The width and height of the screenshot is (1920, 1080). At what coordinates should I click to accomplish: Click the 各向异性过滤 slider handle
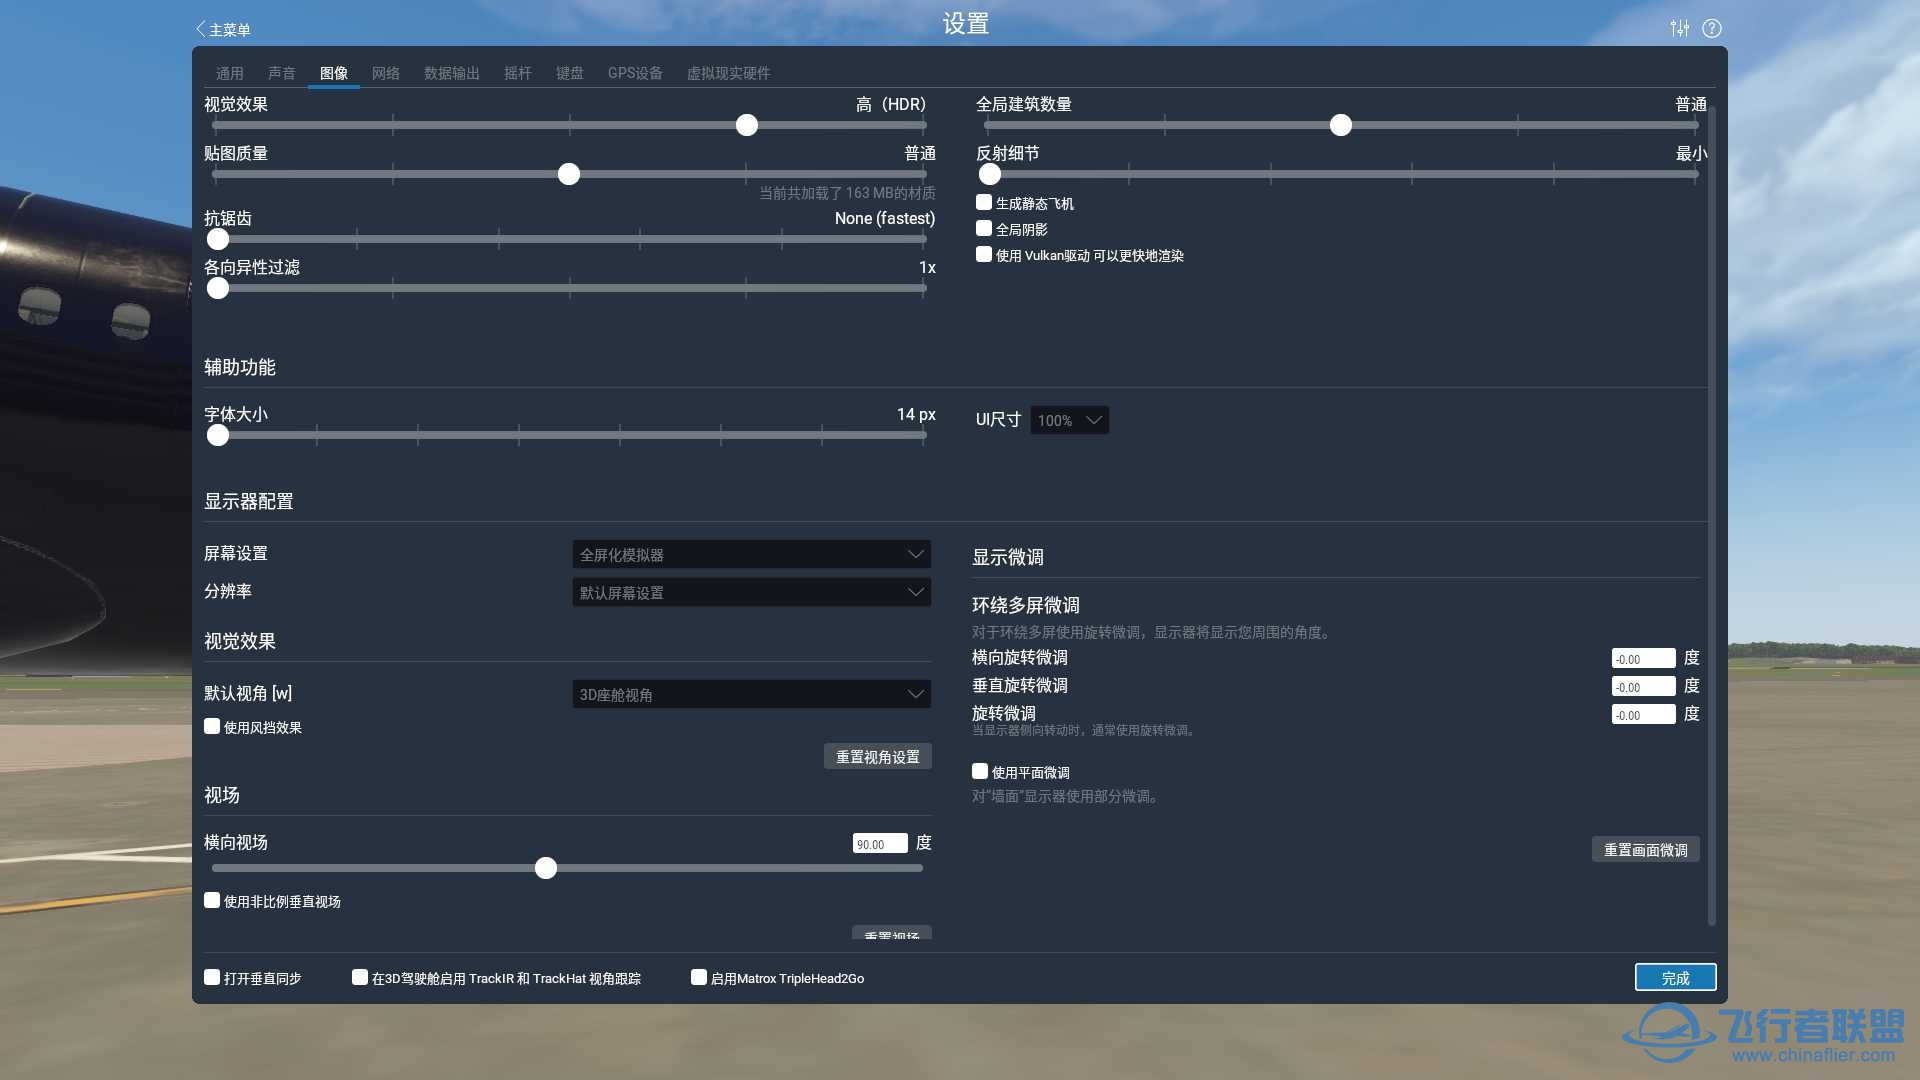click(218, 288)
